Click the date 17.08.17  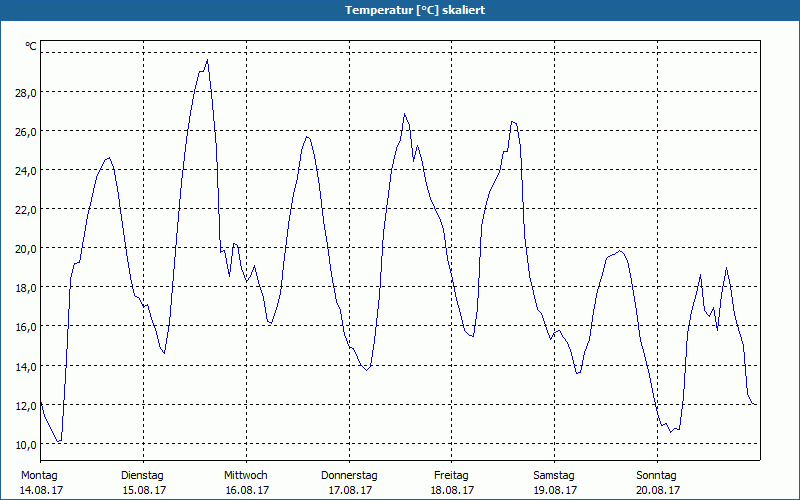point(350,490)
